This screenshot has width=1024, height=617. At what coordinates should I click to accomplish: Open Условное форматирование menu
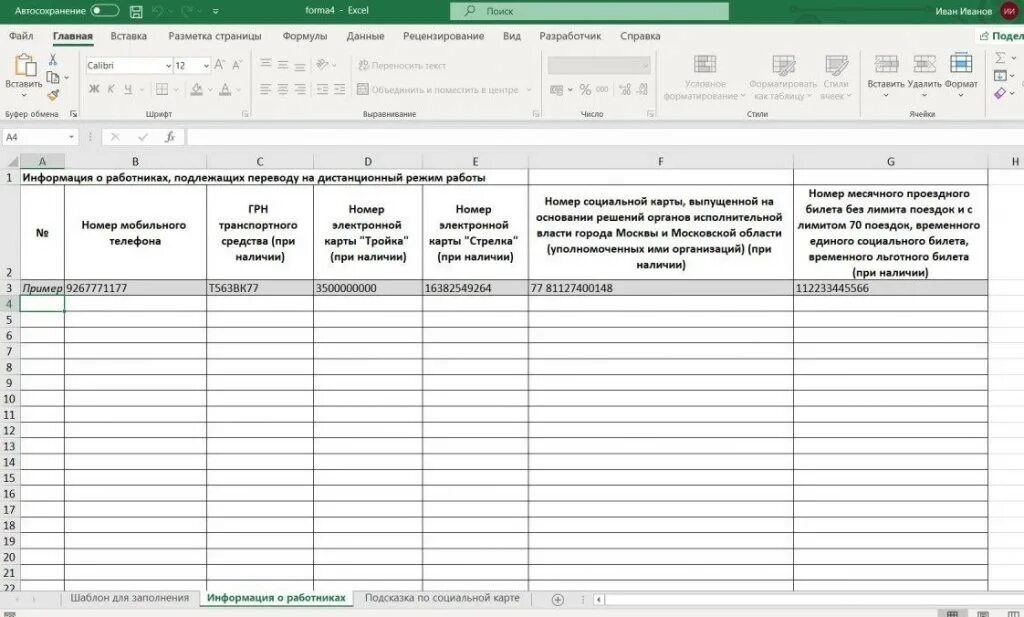point(705,77)
